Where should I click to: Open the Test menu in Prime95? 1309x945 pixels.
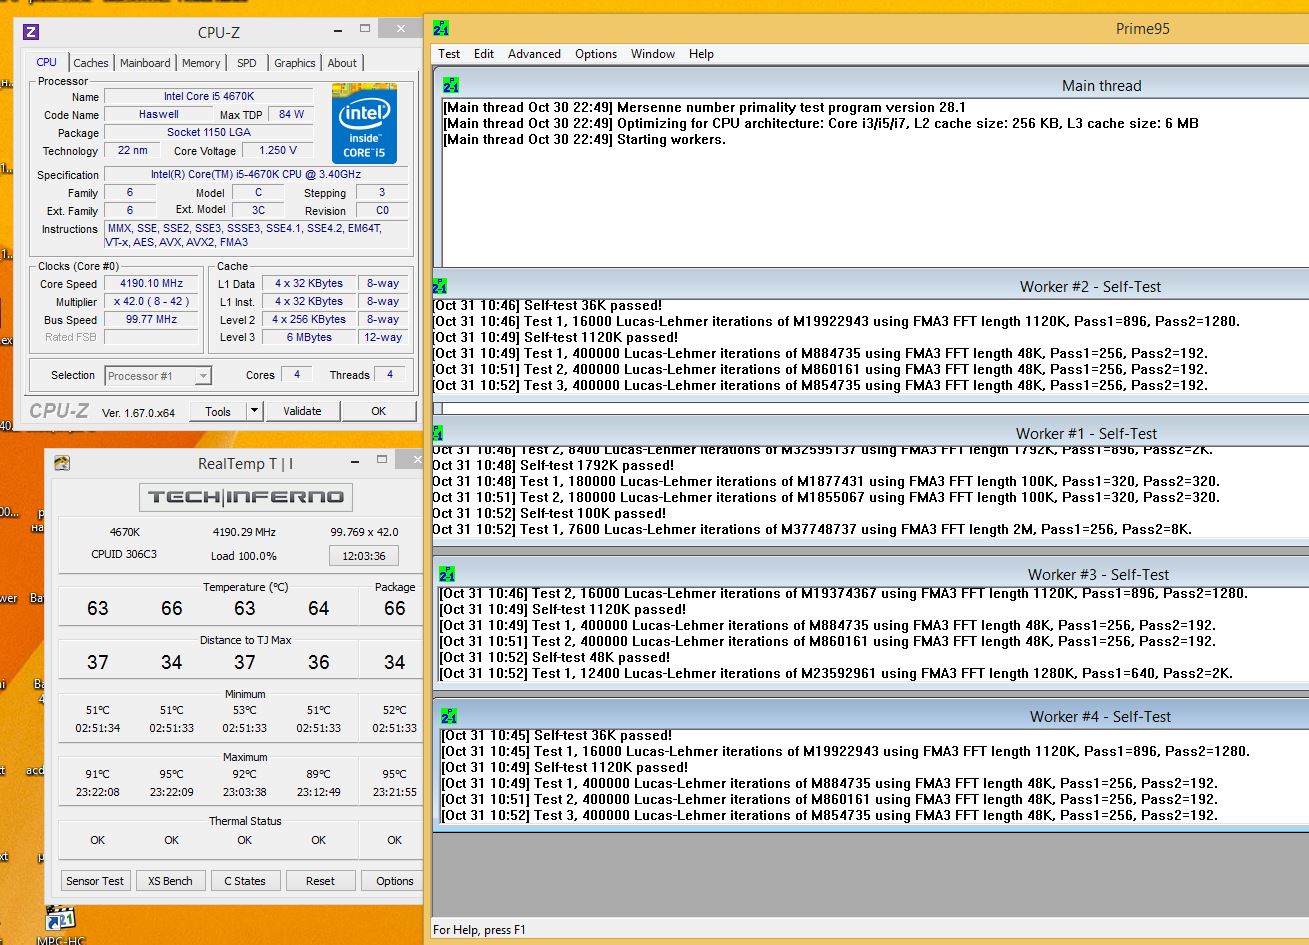[449, 54]
